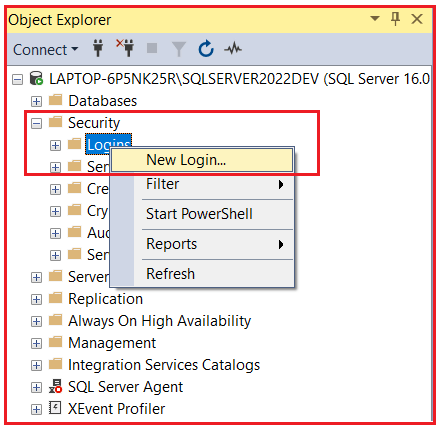
Task: Click the Server Objects folder icon
Action: point(56,276)
